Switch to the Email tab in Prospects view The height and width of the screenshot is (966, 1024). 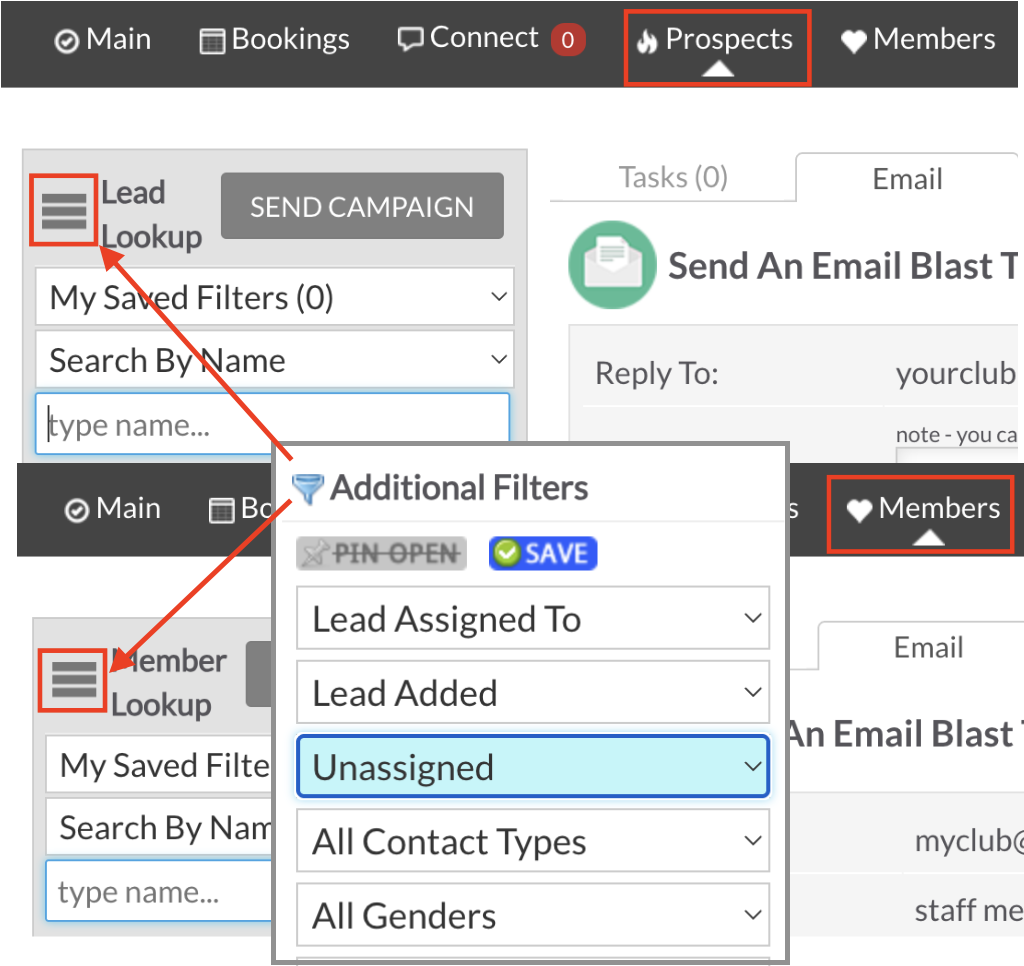pyautogui.click(x=907, y=178)
